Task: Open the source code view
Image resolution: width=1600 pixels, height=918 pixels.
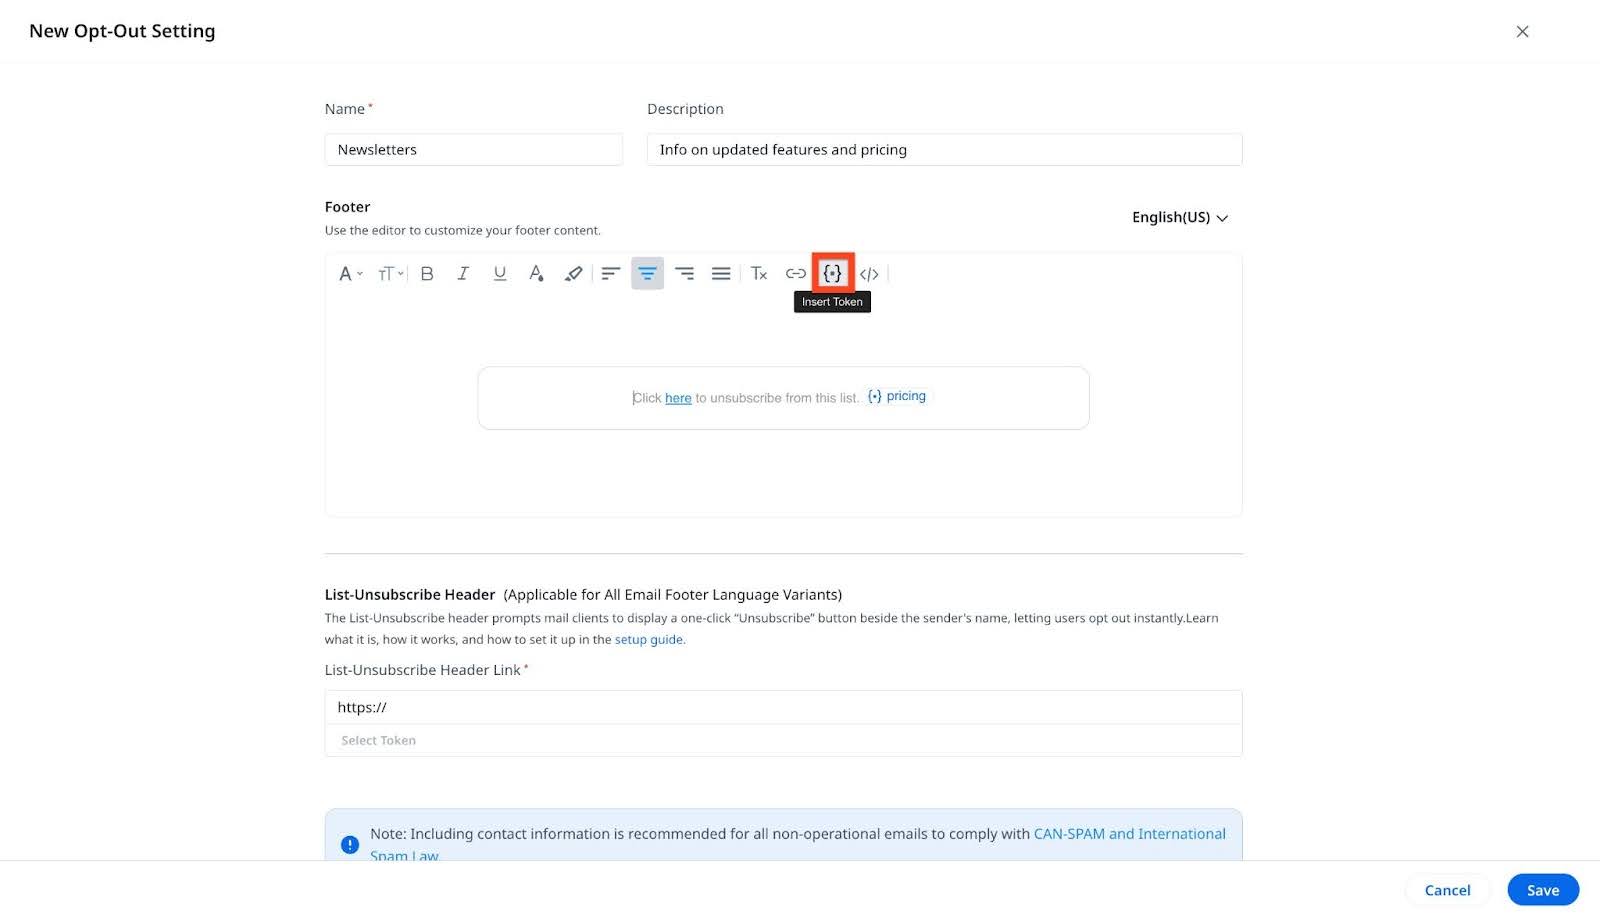Action: [869, 274]
